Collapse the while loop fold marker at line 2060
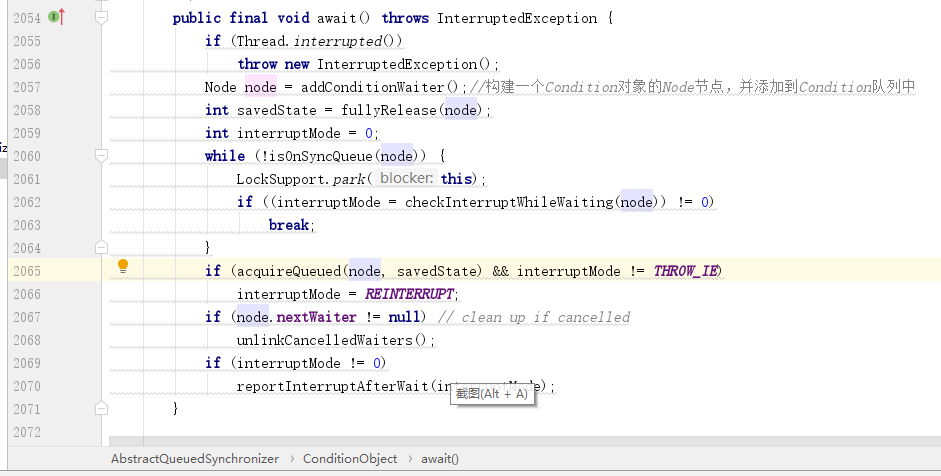 [101, 156]
